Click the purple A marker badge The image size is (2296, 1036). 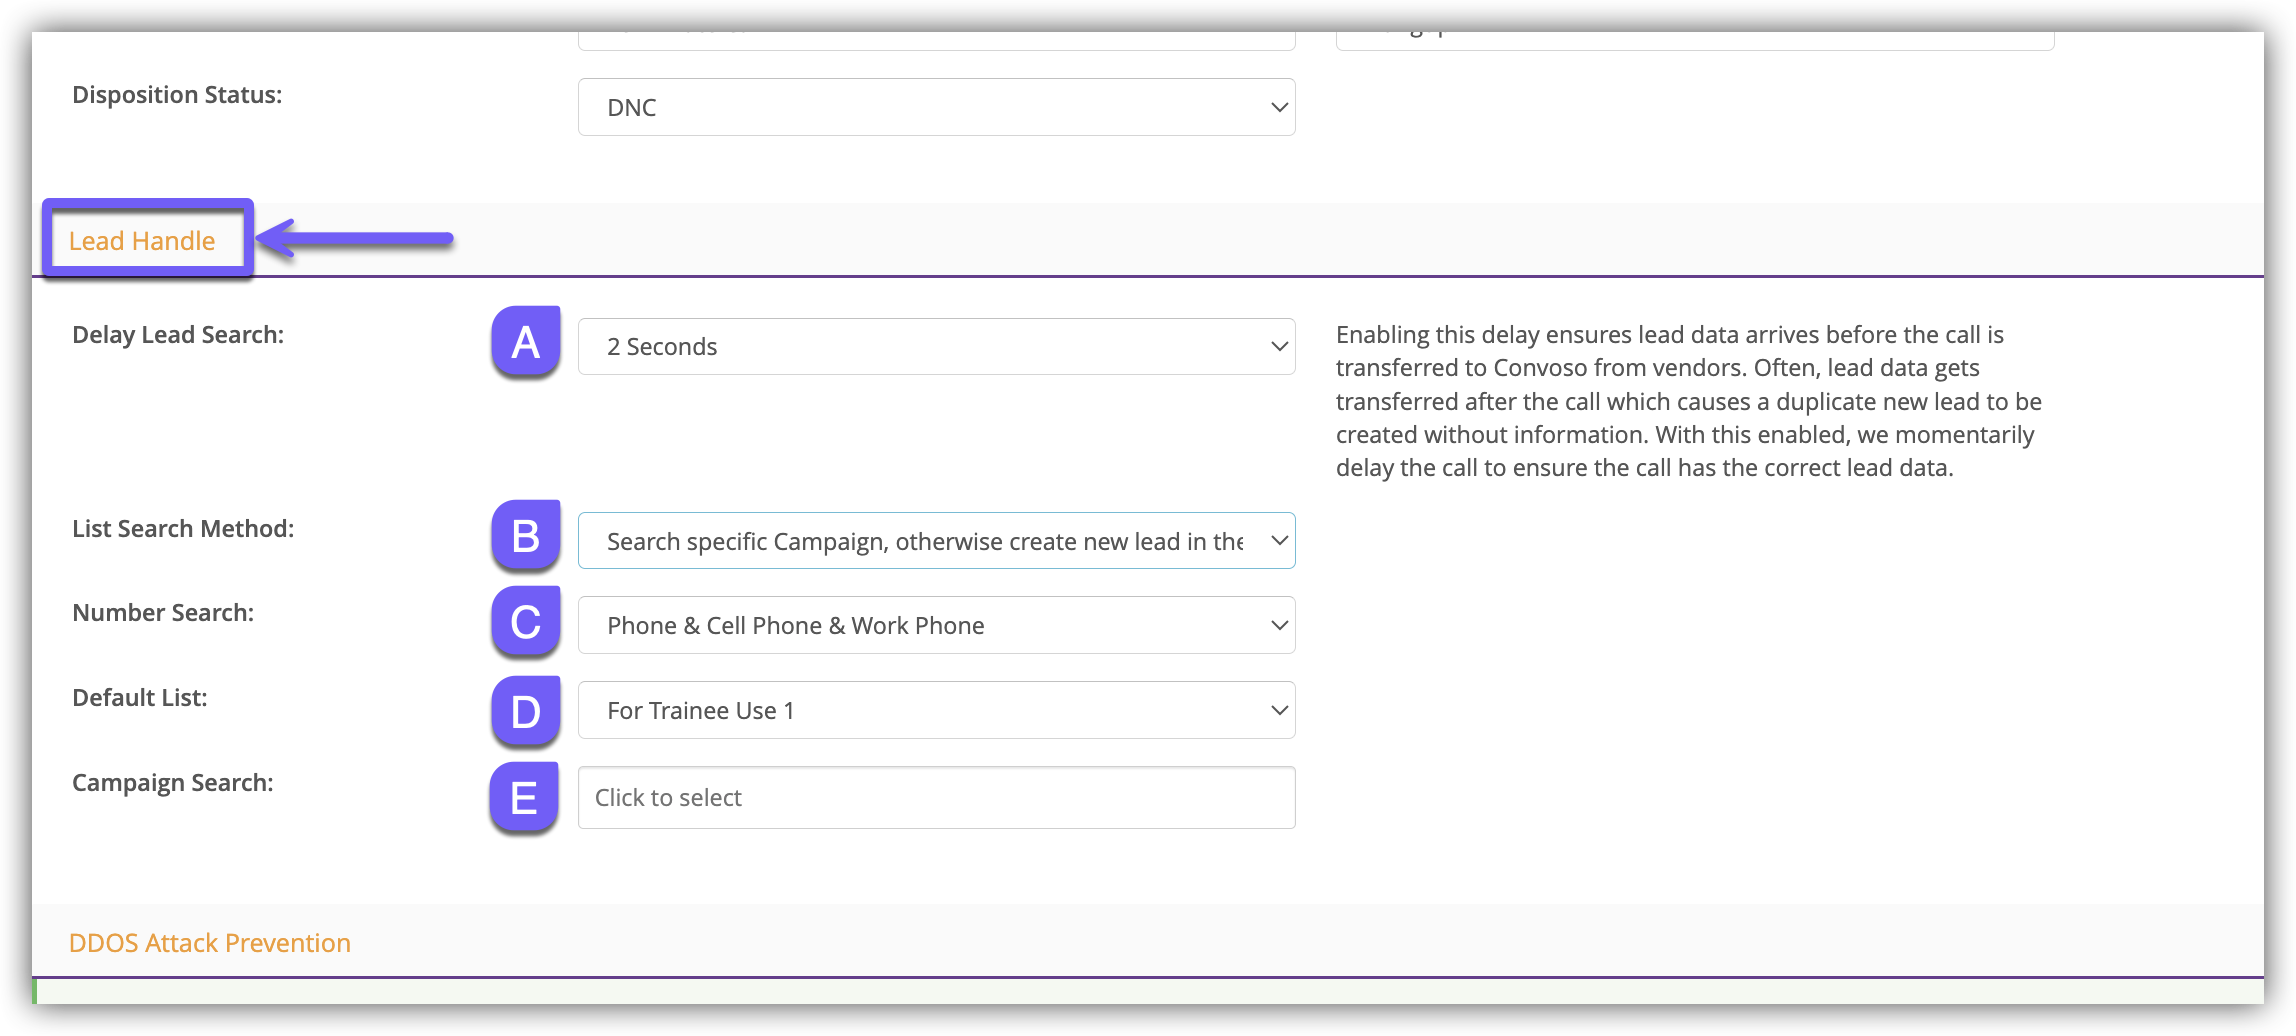pos(525,342)
